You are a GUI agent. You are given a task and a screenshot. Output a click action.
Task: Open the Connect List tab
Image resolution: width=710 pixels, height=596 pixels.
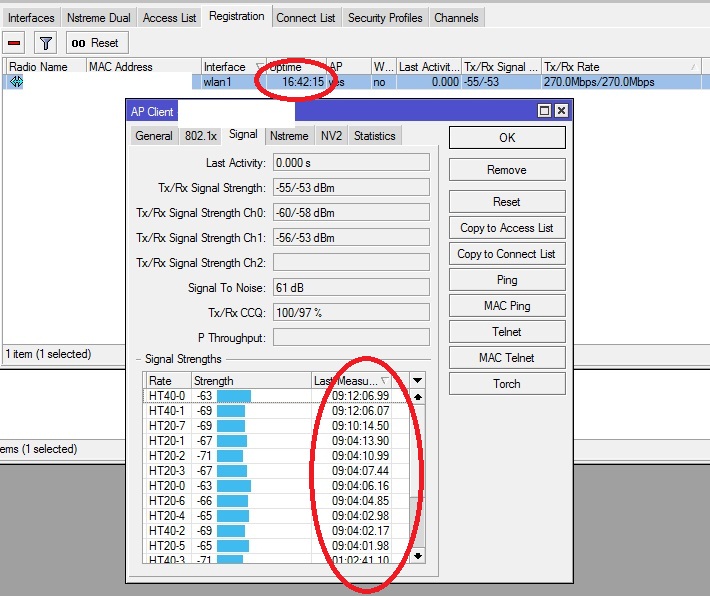[x=306, y=18]
